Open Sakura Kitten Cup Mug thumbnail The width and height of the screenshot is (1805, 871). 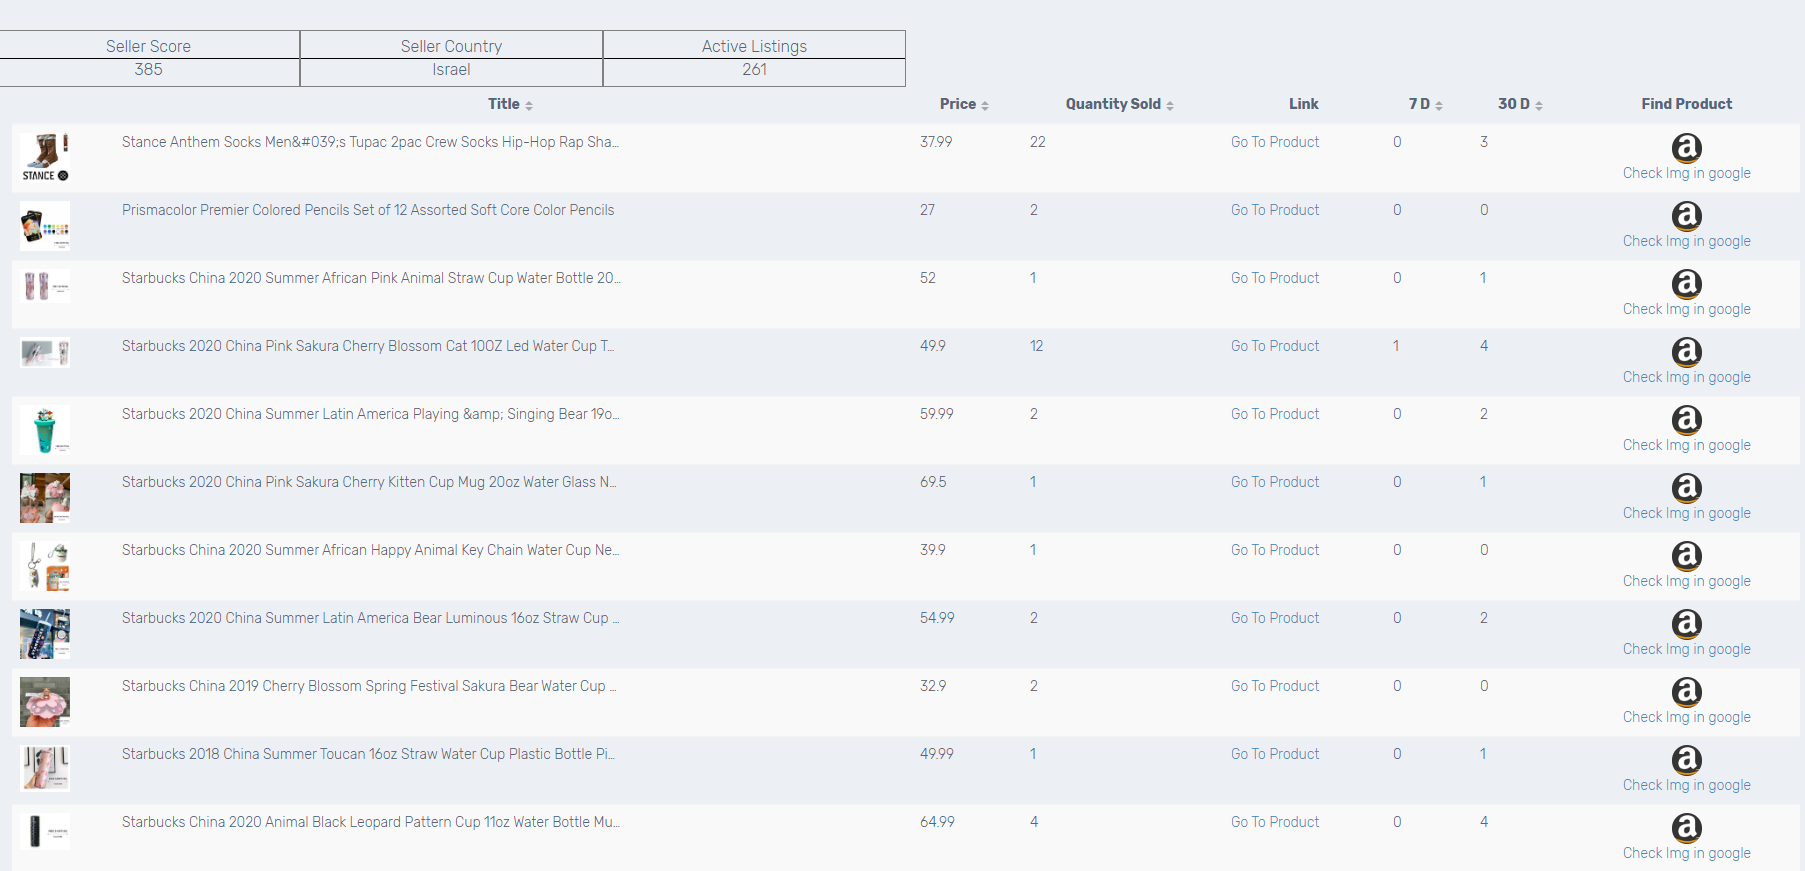45,498
